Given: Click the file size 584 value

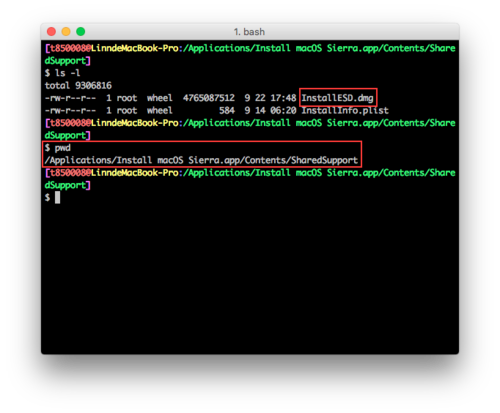Looking at the screenshot, I should (x=227, y=110).
